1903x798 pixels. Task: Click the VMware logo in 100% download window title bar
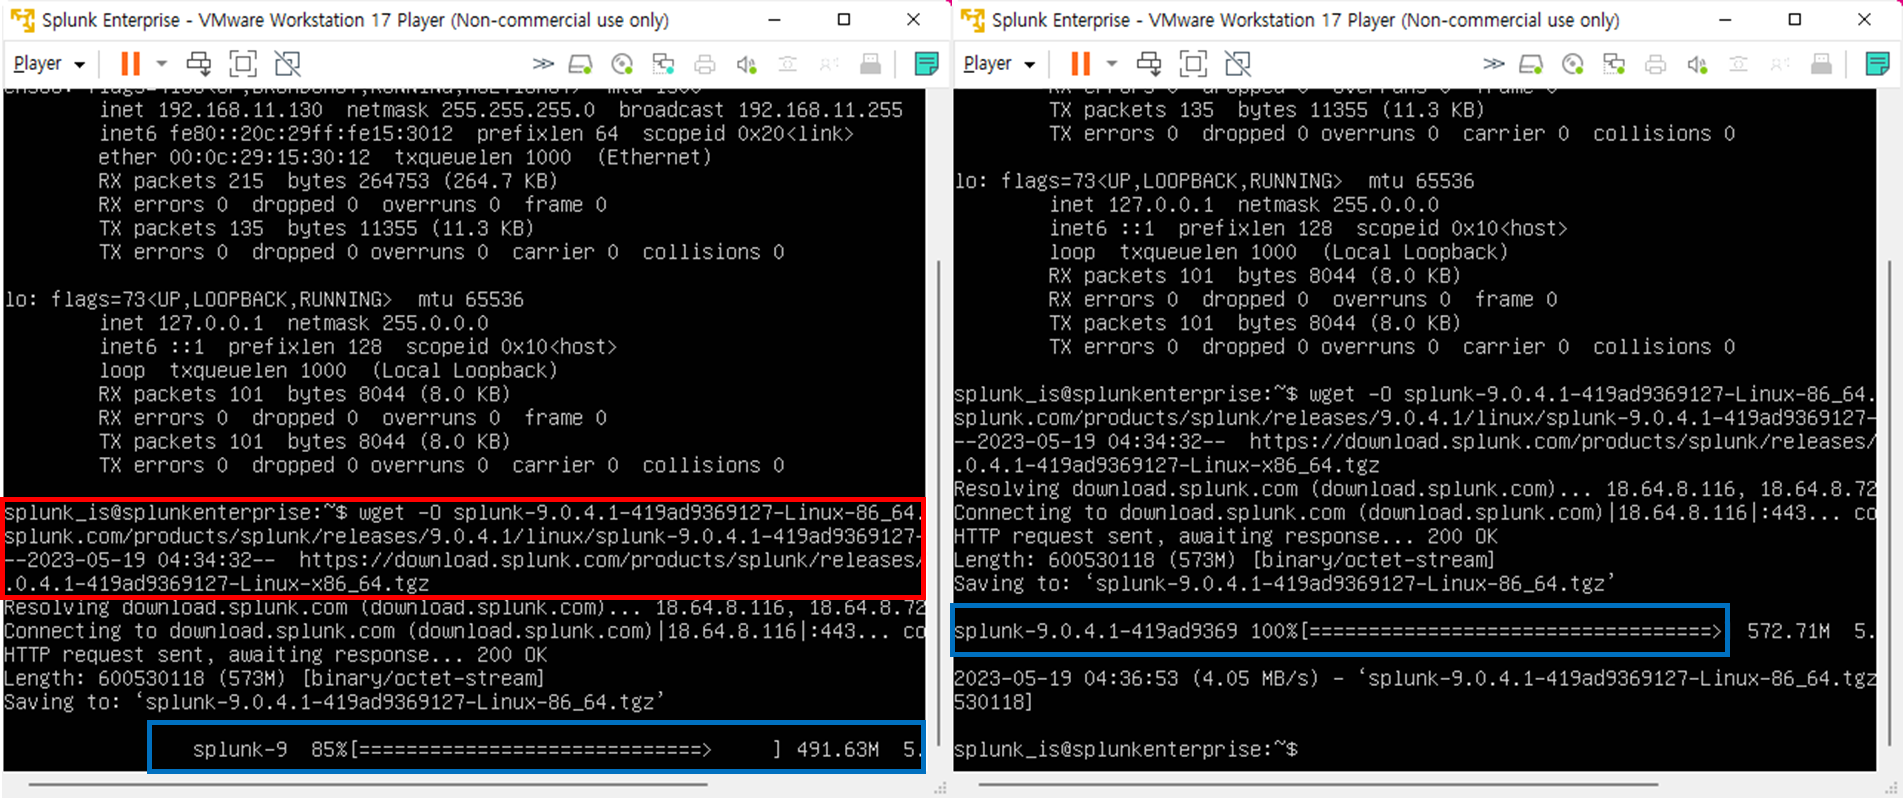(x=972, y=20)
